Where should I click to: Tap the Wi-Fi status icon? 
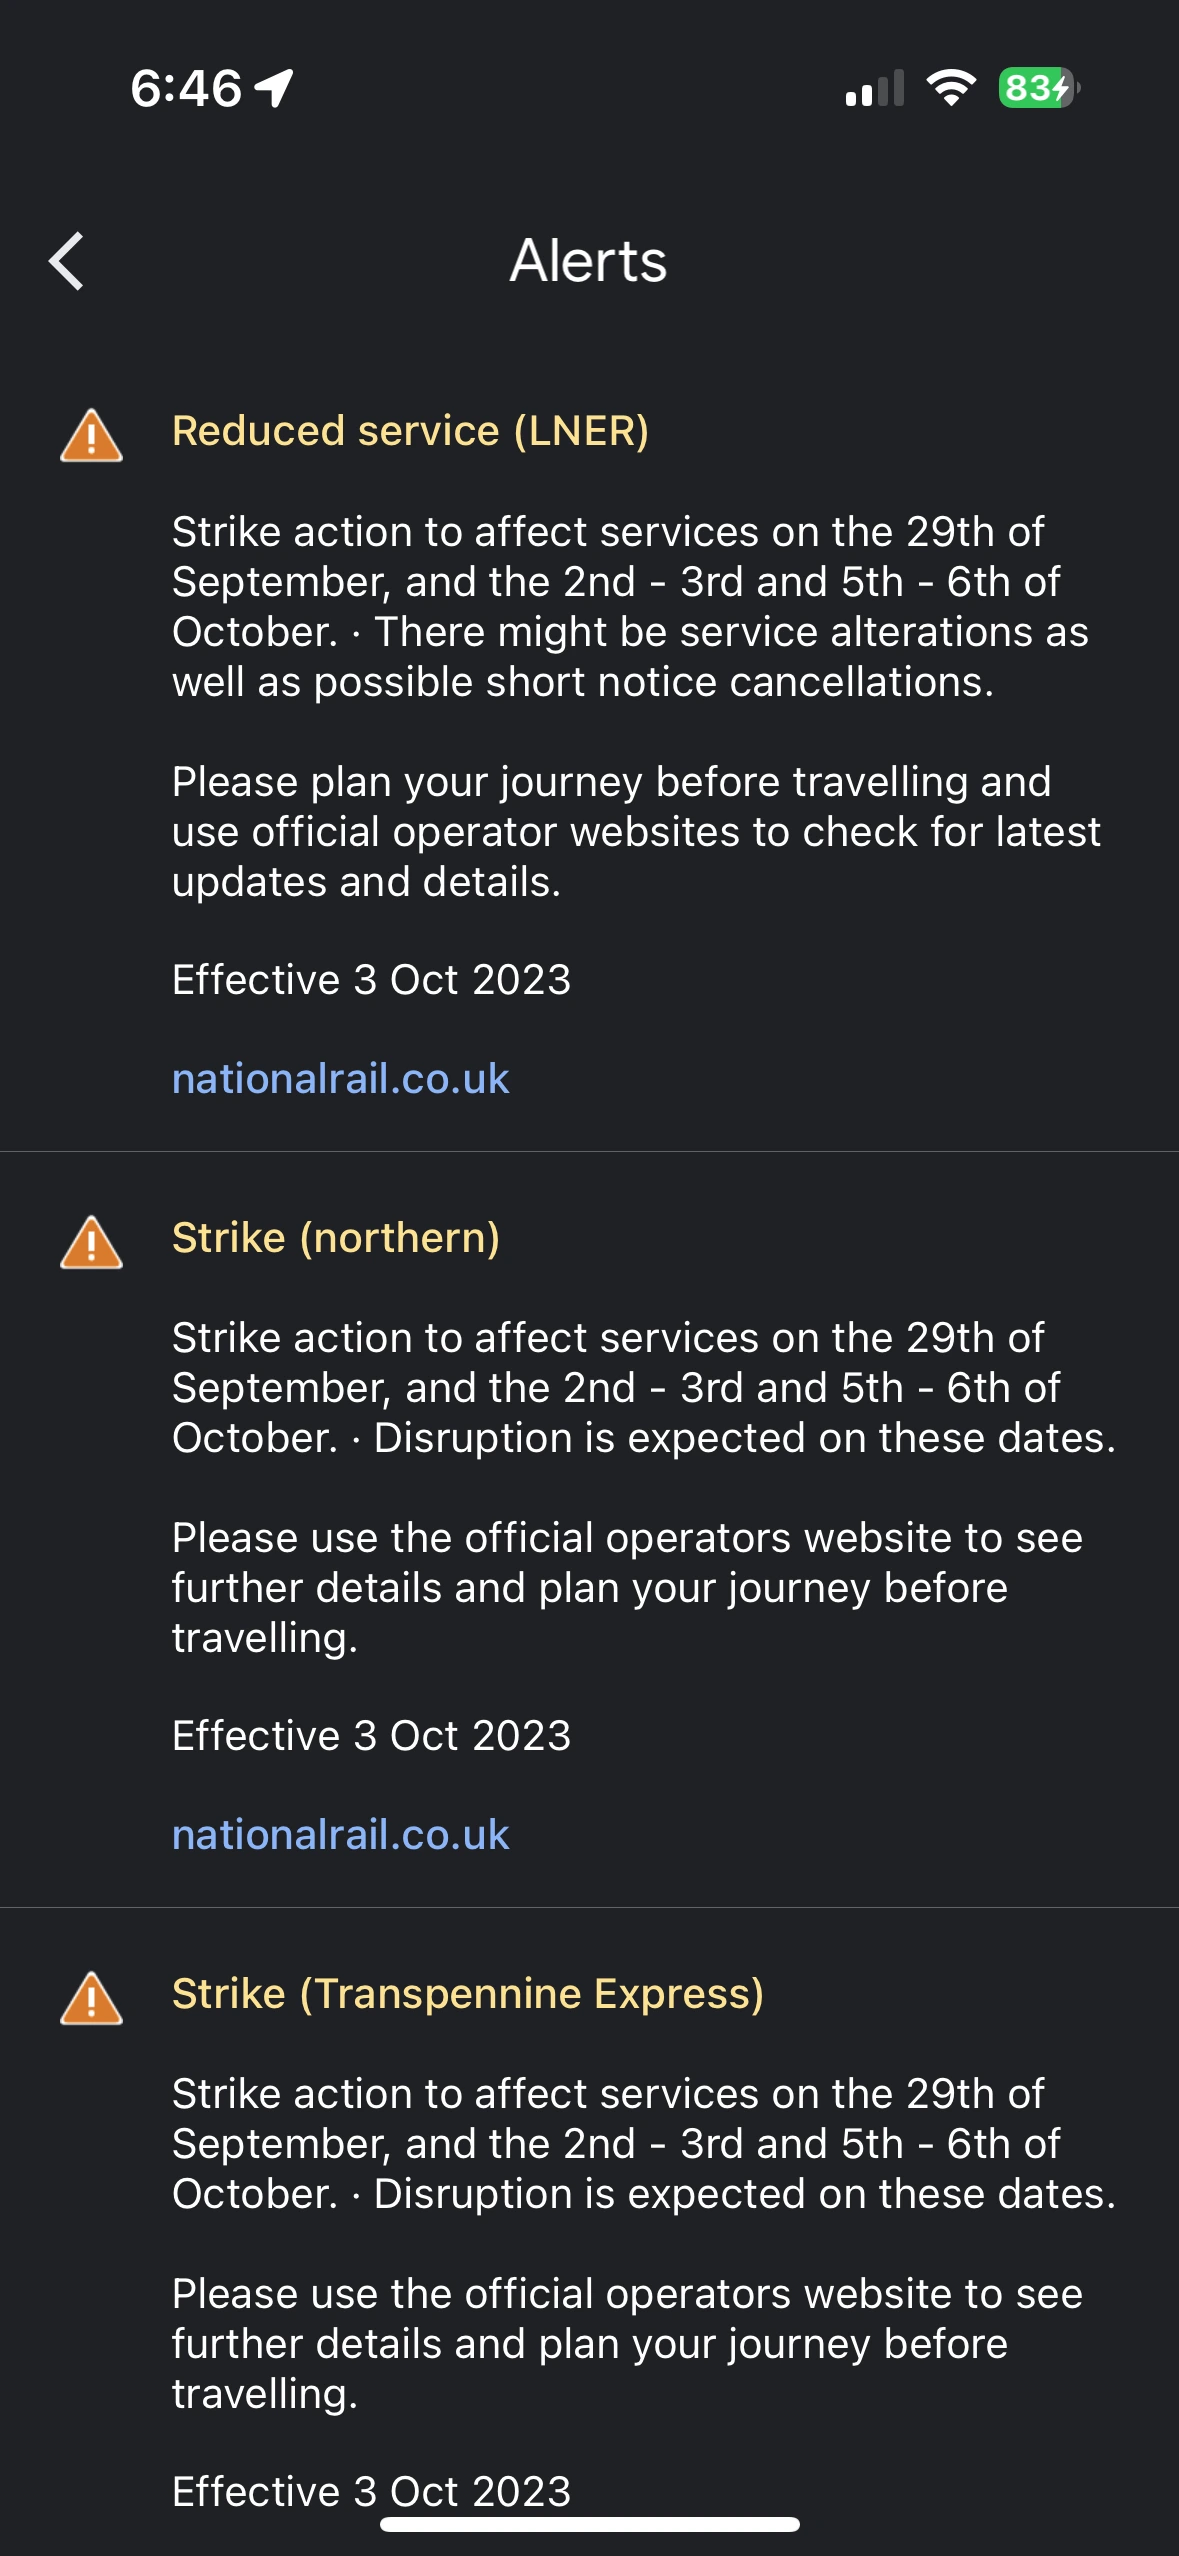(950, 88)
